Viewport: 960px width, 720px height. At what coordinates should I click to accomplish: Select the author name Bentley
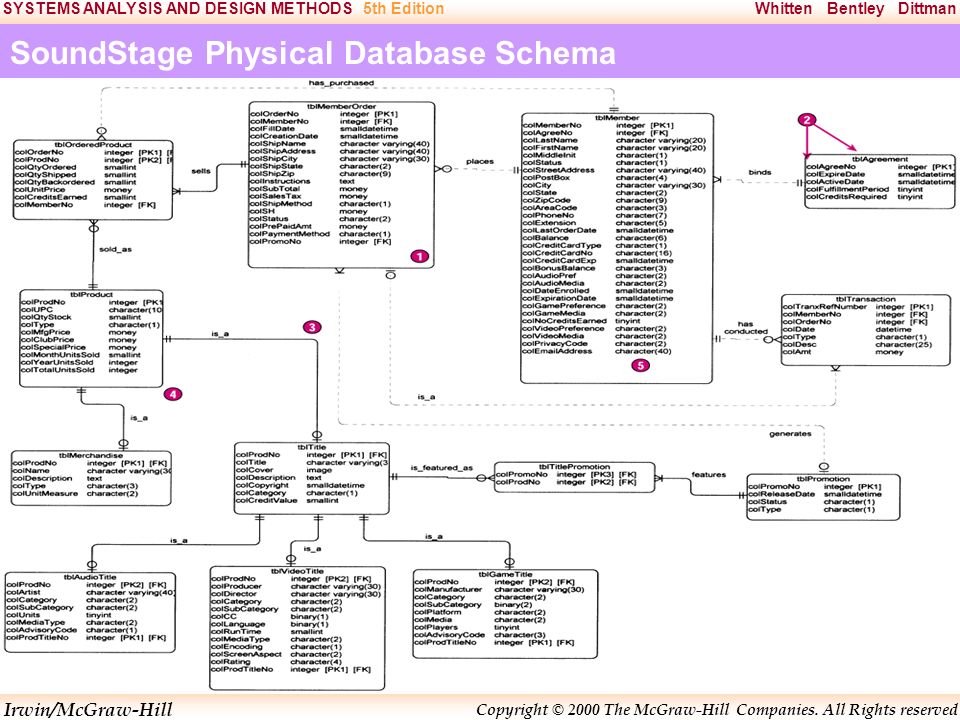point(855,9)
